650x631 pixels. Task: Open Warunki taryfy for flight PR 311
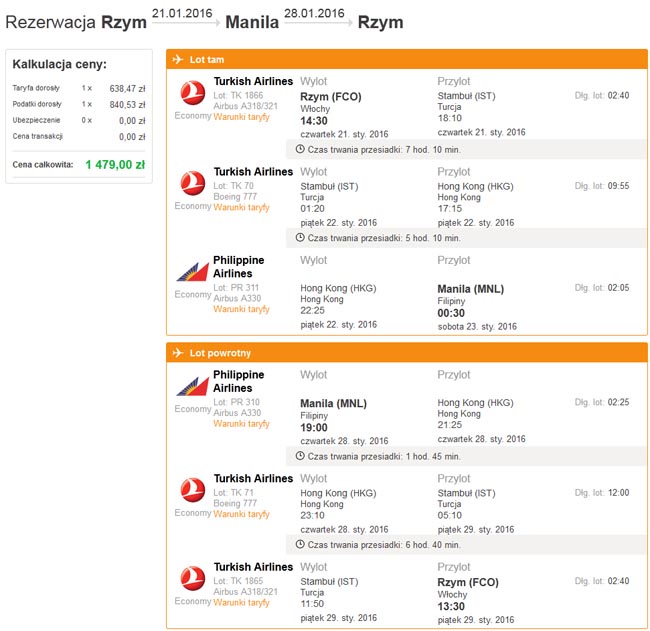click(241, 309)
